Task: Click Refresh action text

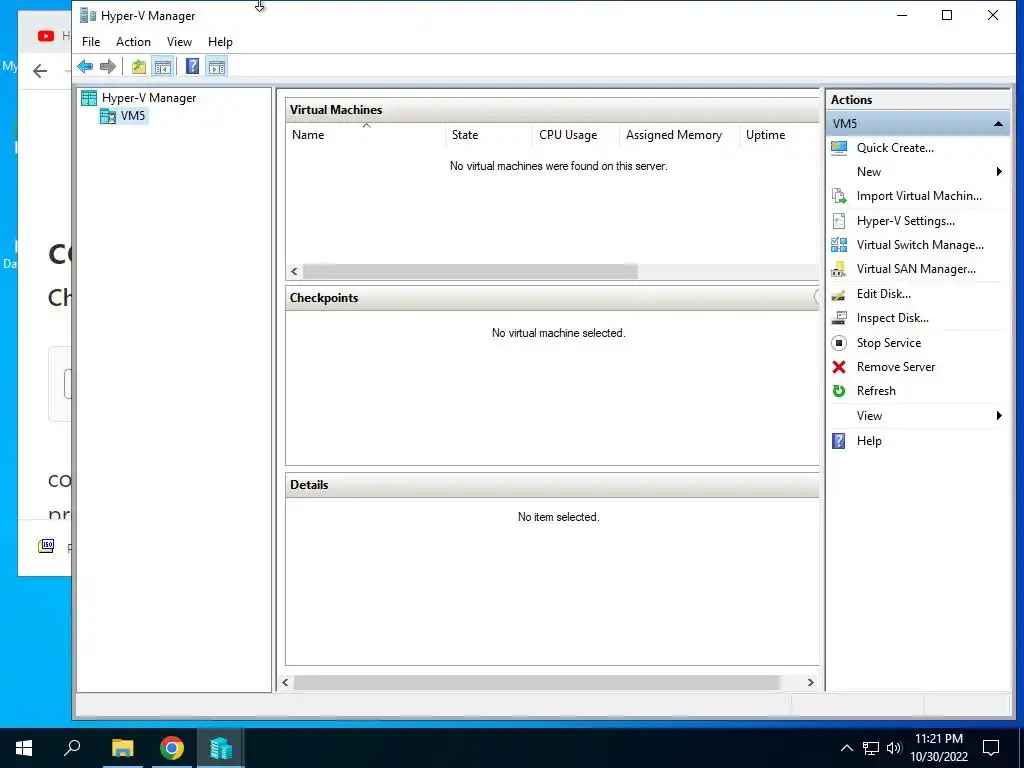Action: coord(876,391)
